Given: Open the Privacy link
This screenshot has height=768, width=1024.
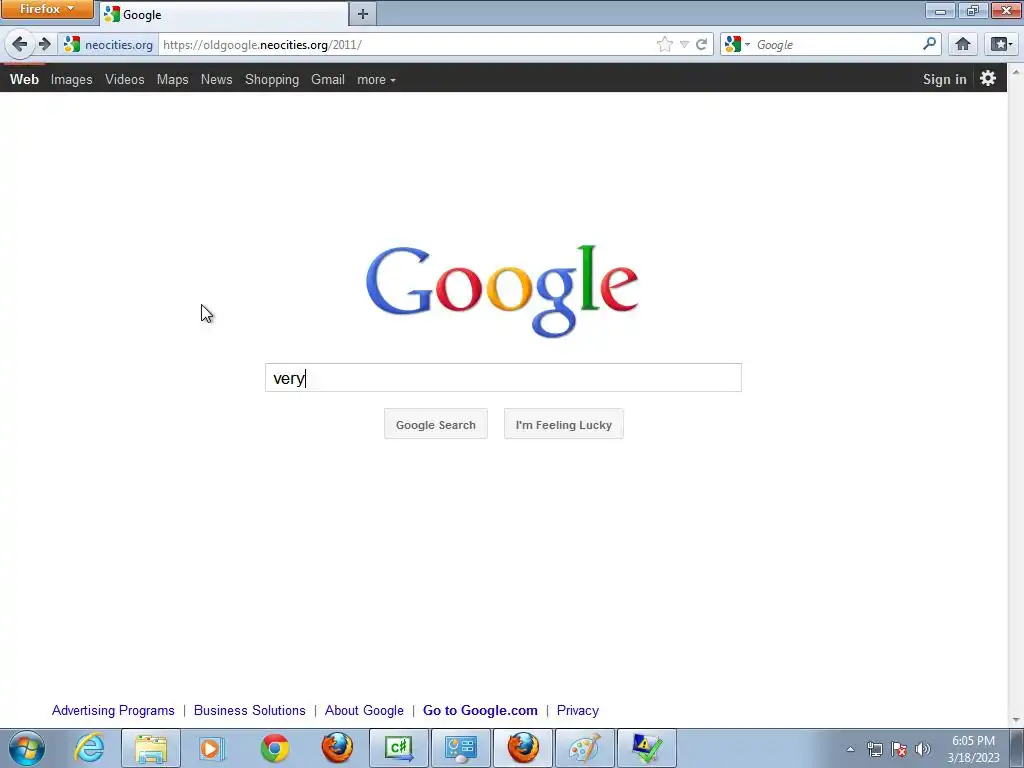Looking at the screenshot, I should tap(577, 710).
